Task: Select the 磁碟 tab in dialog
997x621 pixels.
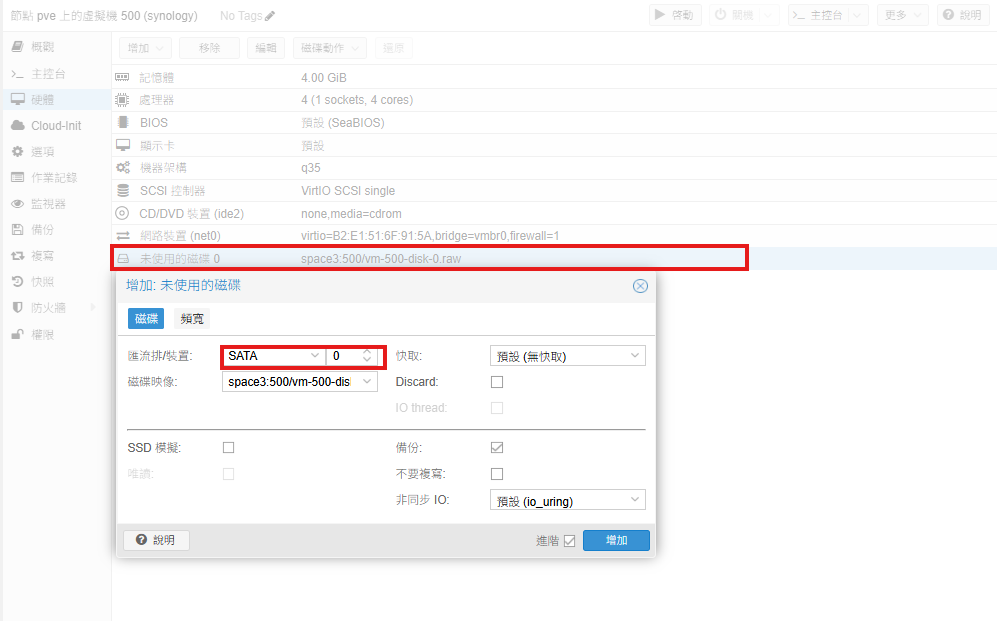Action: pos(146,318)
